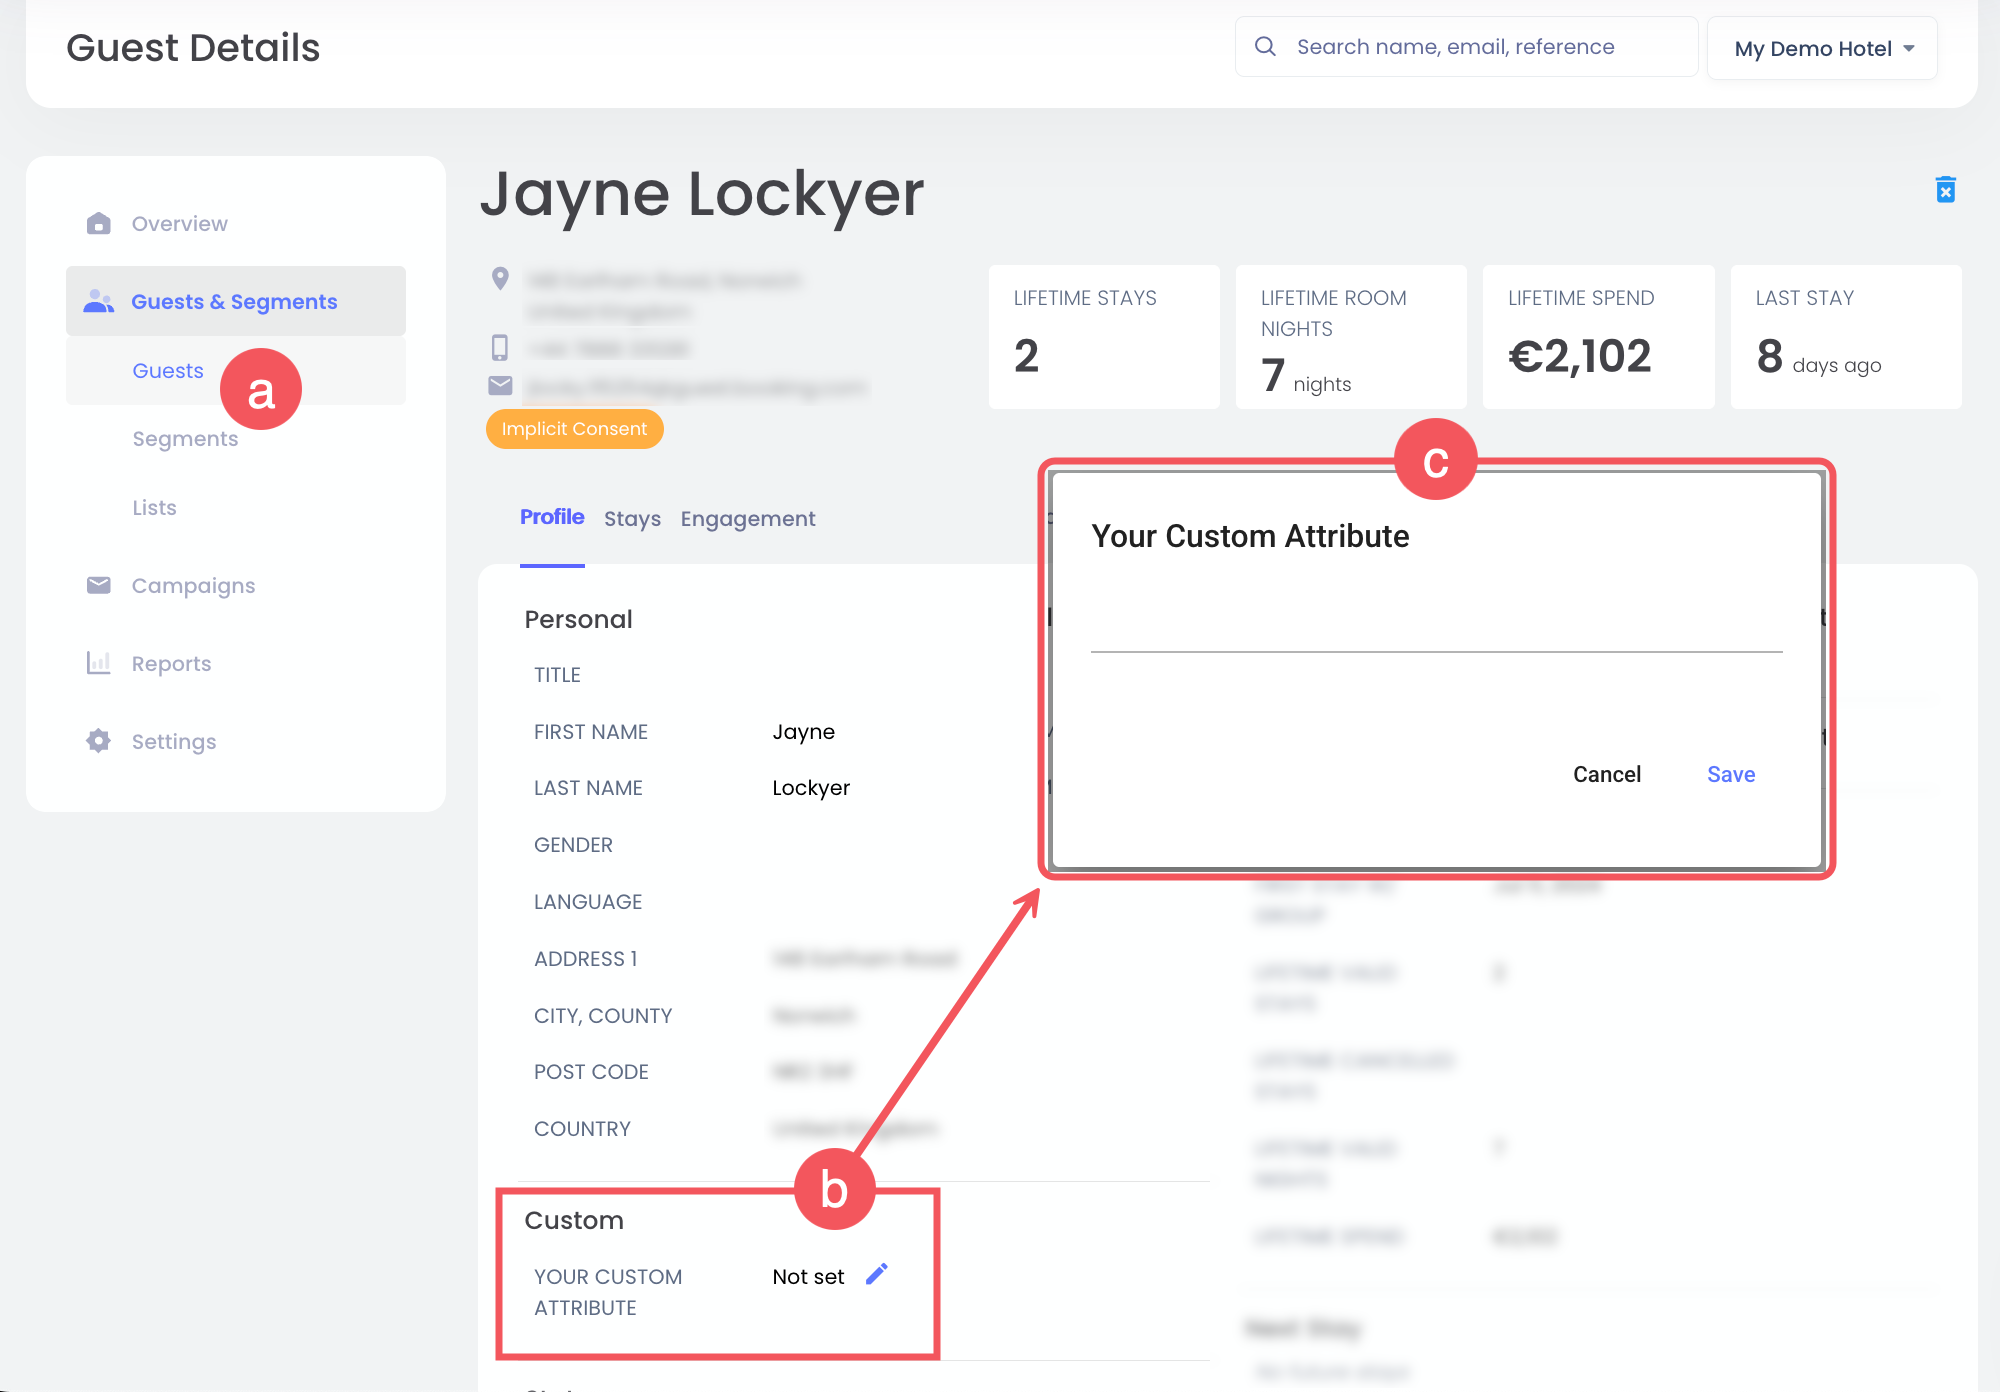Click the pencil edit icon beside Not set
Image resolution: width=2000 pixels, height=1392 pixels.
point(876,1274)
